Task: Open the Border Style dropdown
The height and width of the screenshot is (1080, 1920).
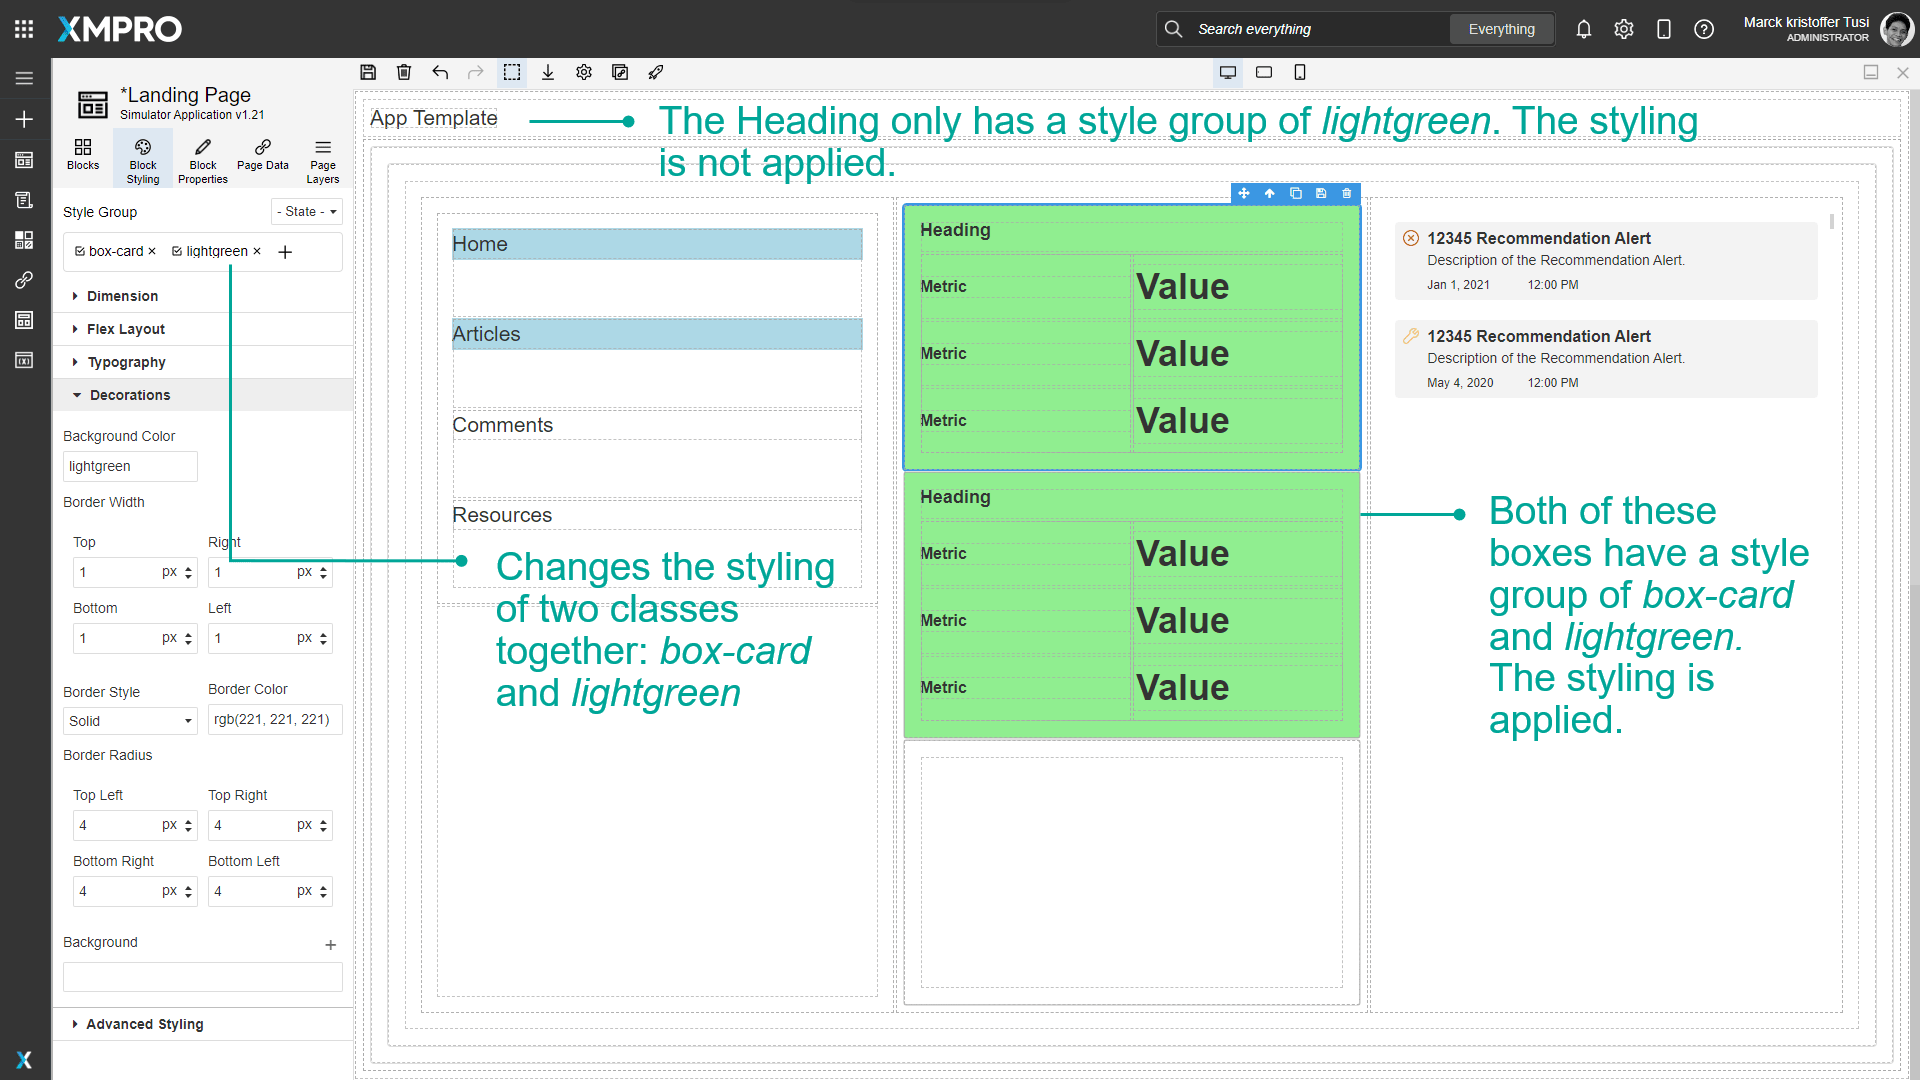Action: (130, 721)
